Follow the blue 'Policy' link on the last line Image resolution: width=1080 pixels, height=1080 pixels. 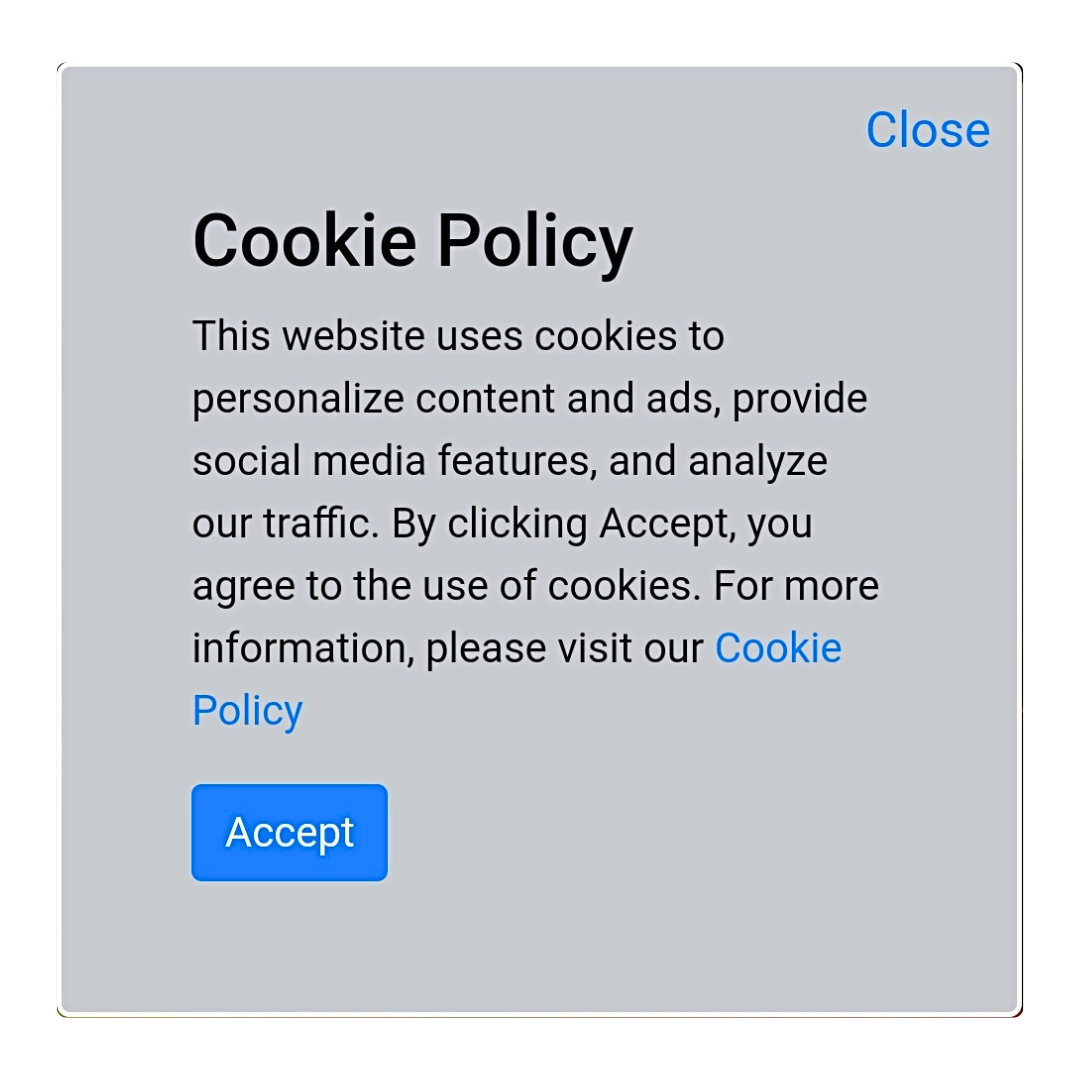247,712
